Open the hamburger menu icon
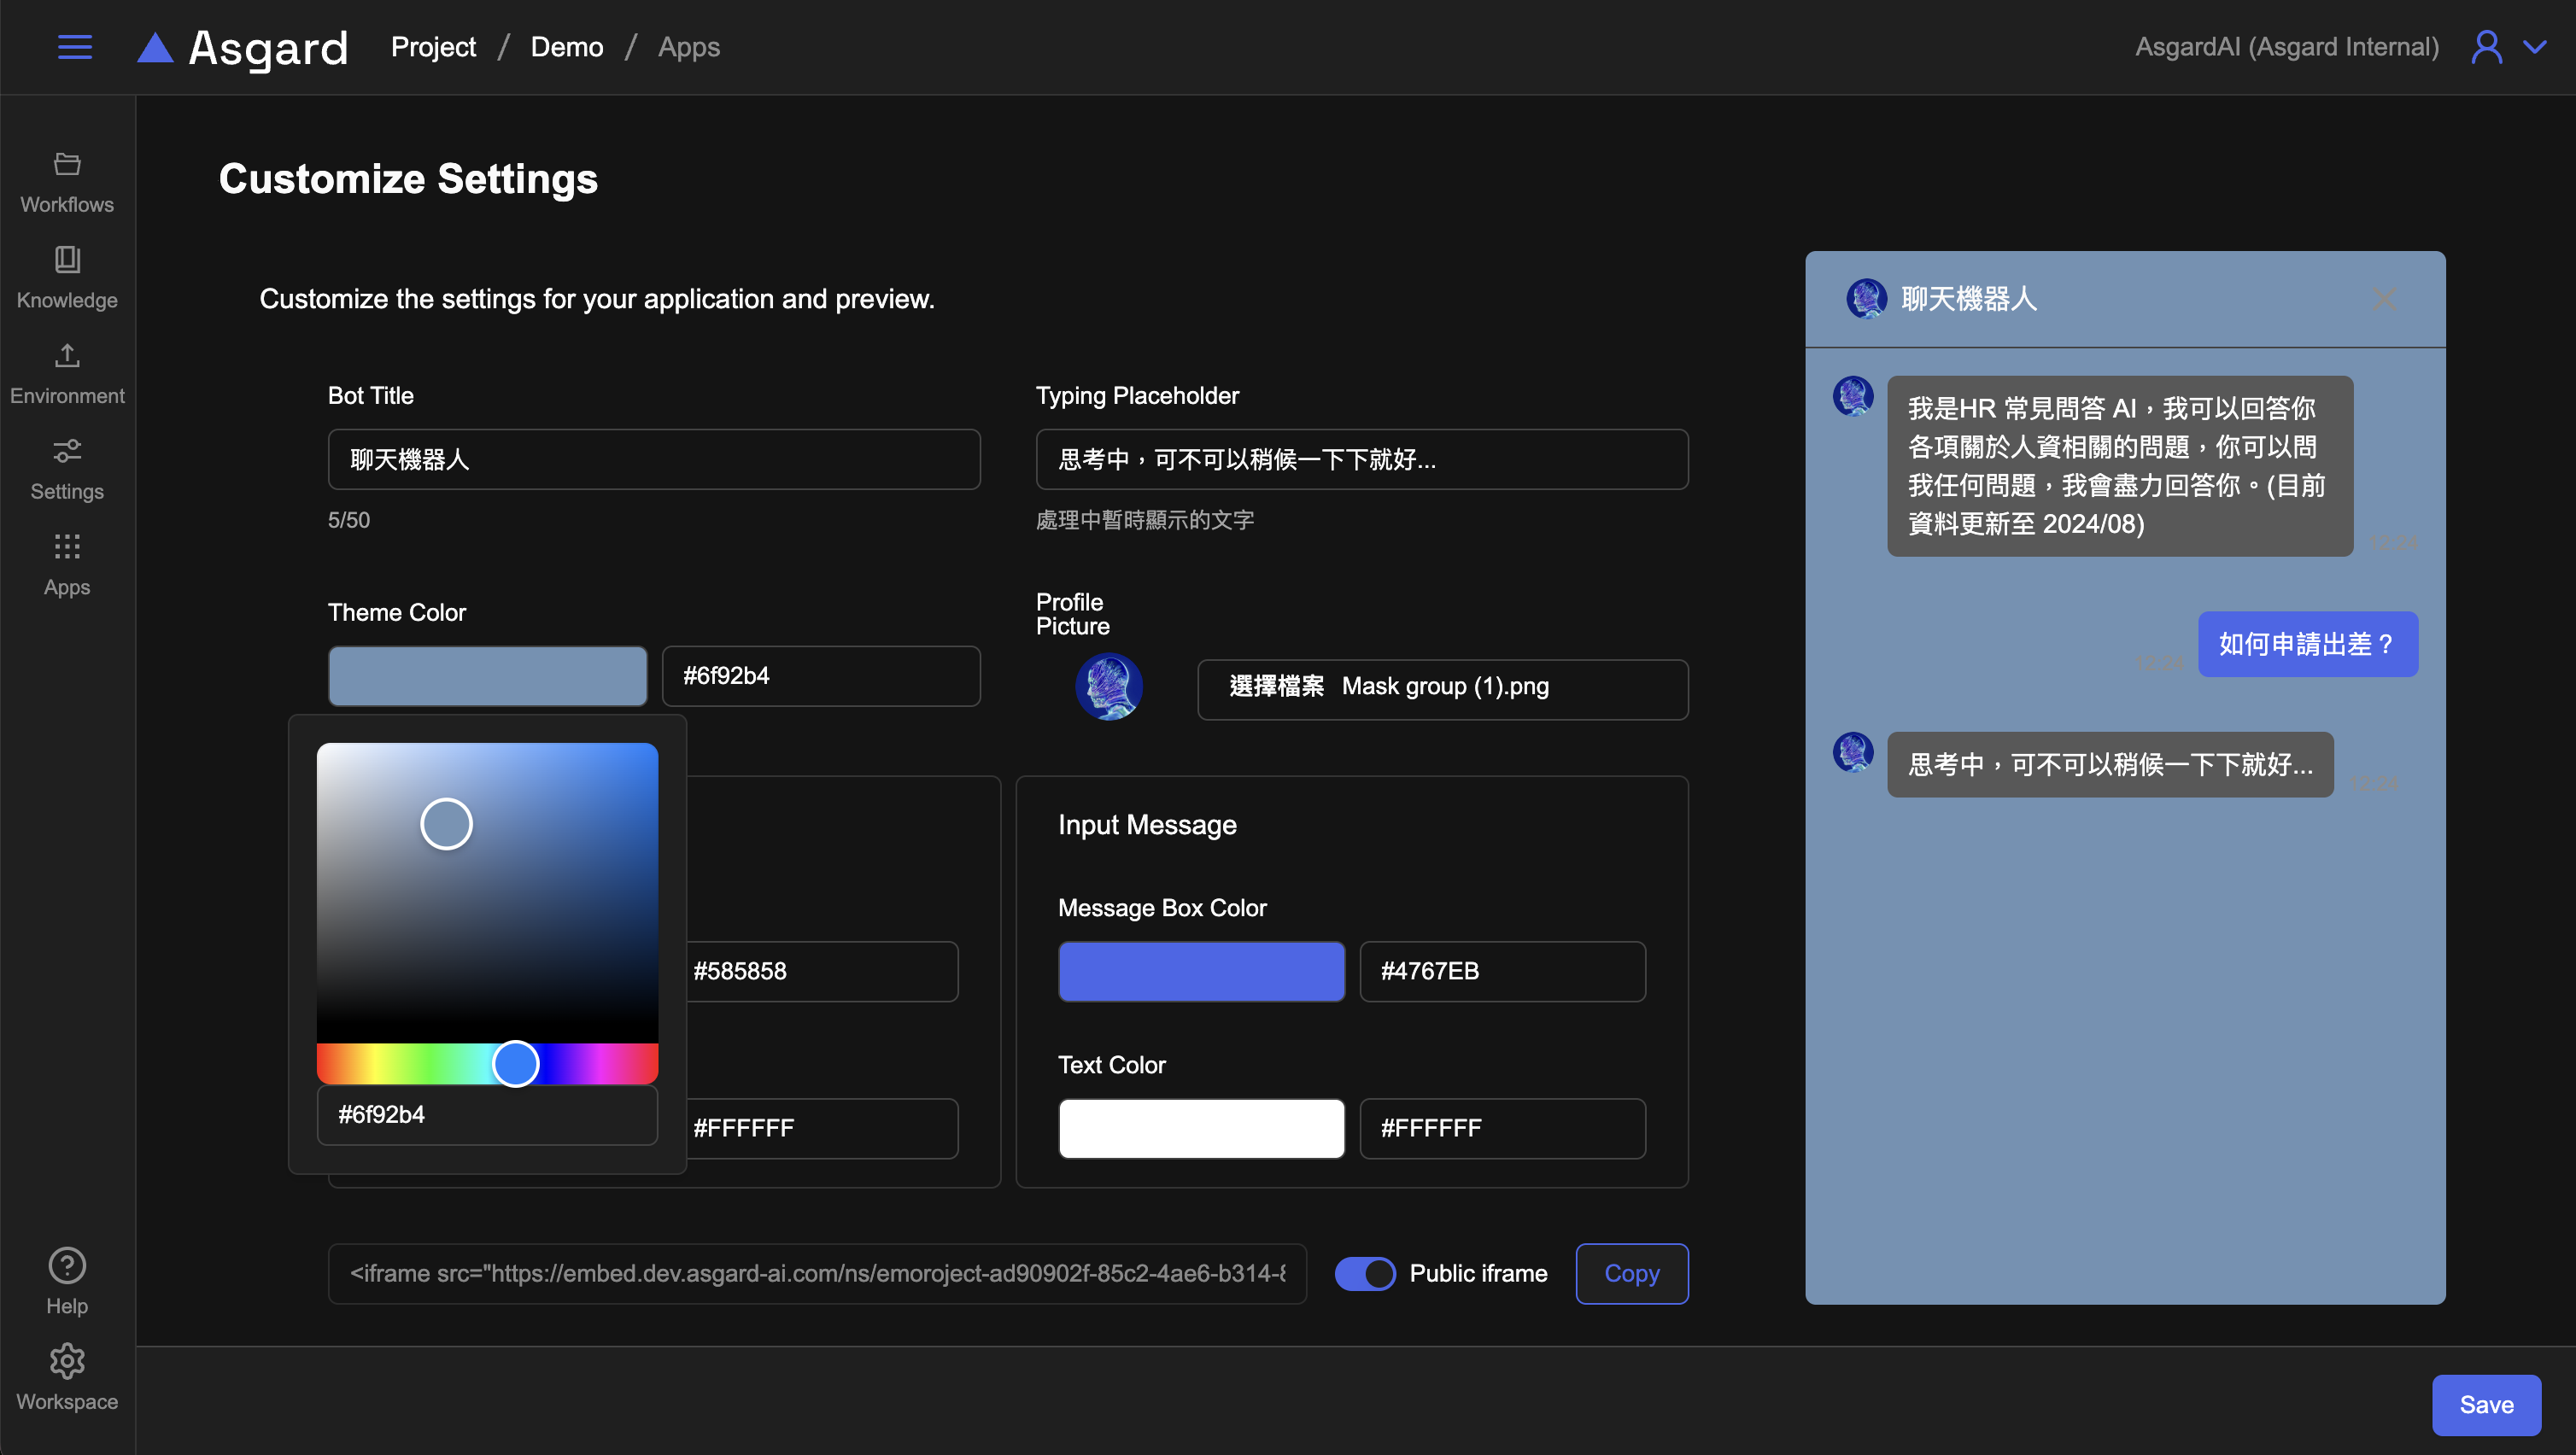This screenshot has height=1455, width=2576. tap(75, 47)
